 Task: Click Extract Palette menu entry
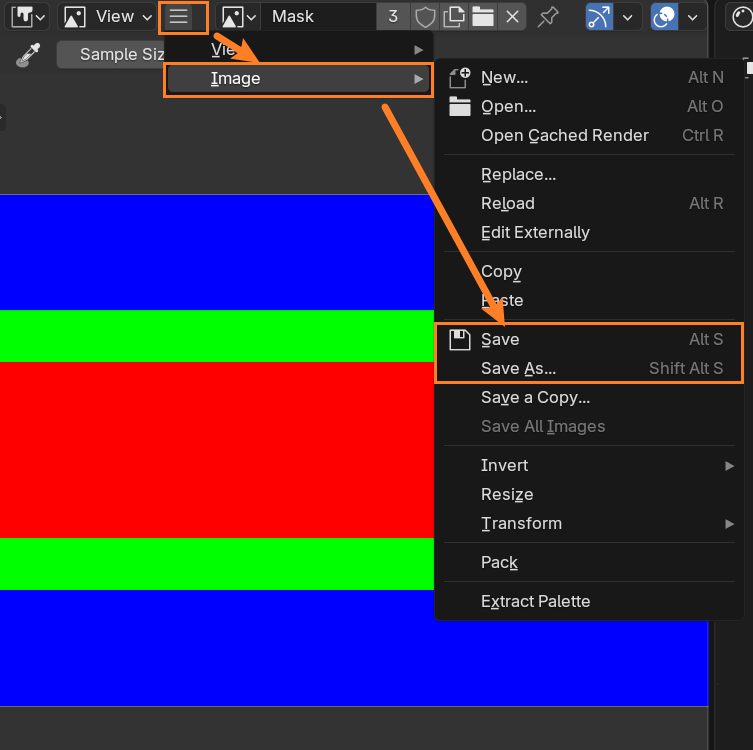tap(535, 601)
